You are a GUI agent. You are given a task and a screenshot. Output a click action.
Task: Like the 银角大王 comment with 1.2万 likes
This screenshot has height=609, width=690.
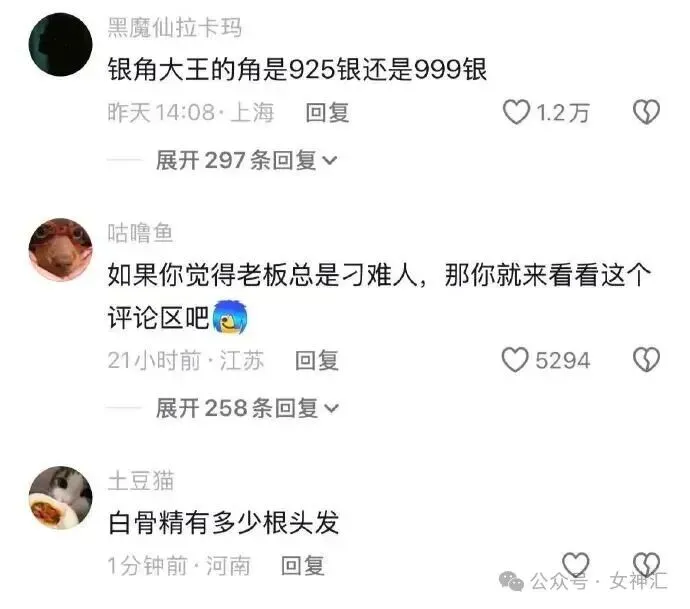point(516,112)
